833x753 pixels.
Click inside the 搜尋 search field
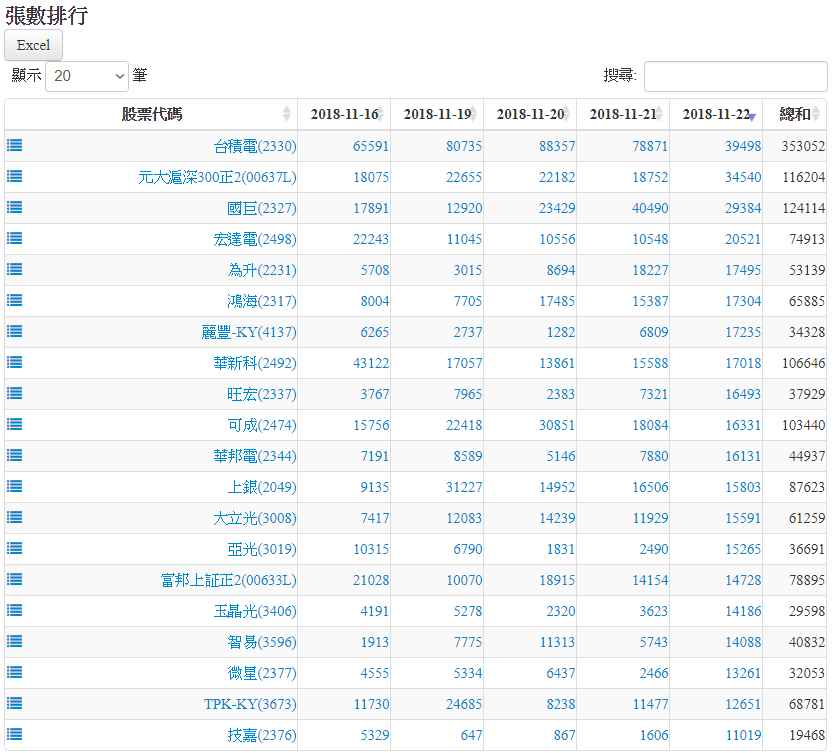[735, 76]
